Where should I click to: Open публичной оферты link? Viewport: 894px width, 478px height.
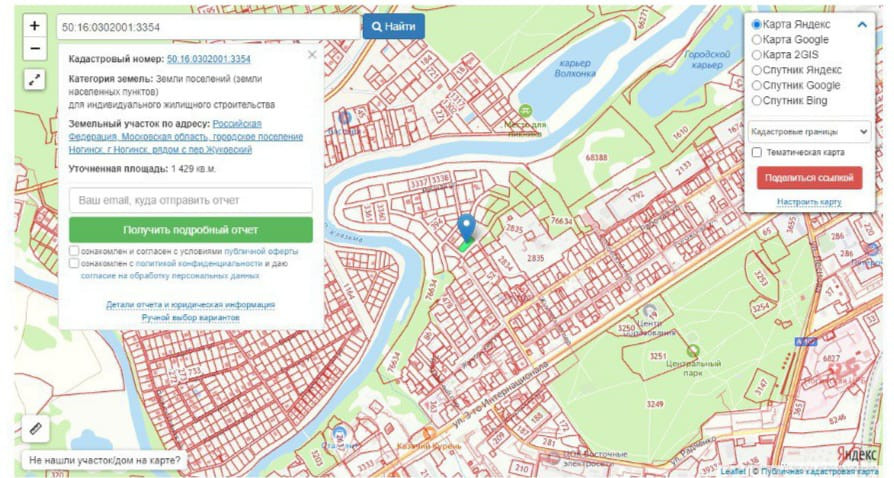(x=261, y=251)
